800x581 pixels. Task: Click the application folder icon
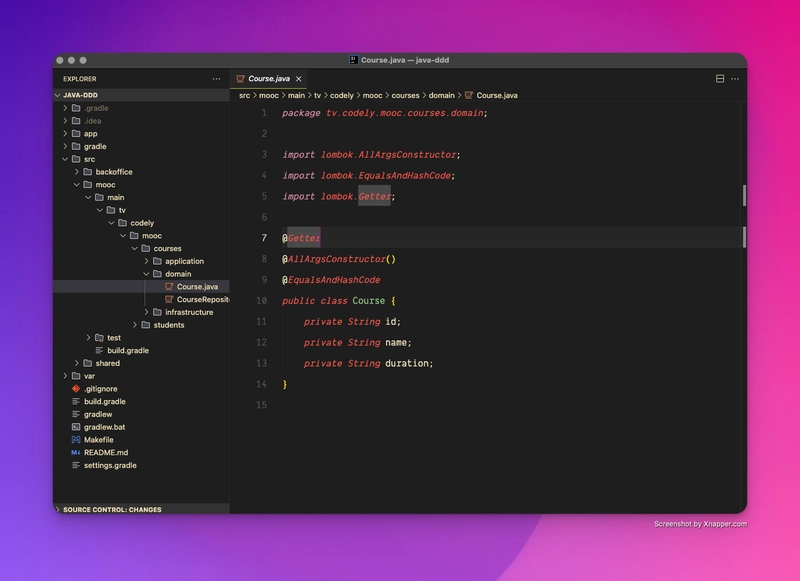[x=157, y=261]
